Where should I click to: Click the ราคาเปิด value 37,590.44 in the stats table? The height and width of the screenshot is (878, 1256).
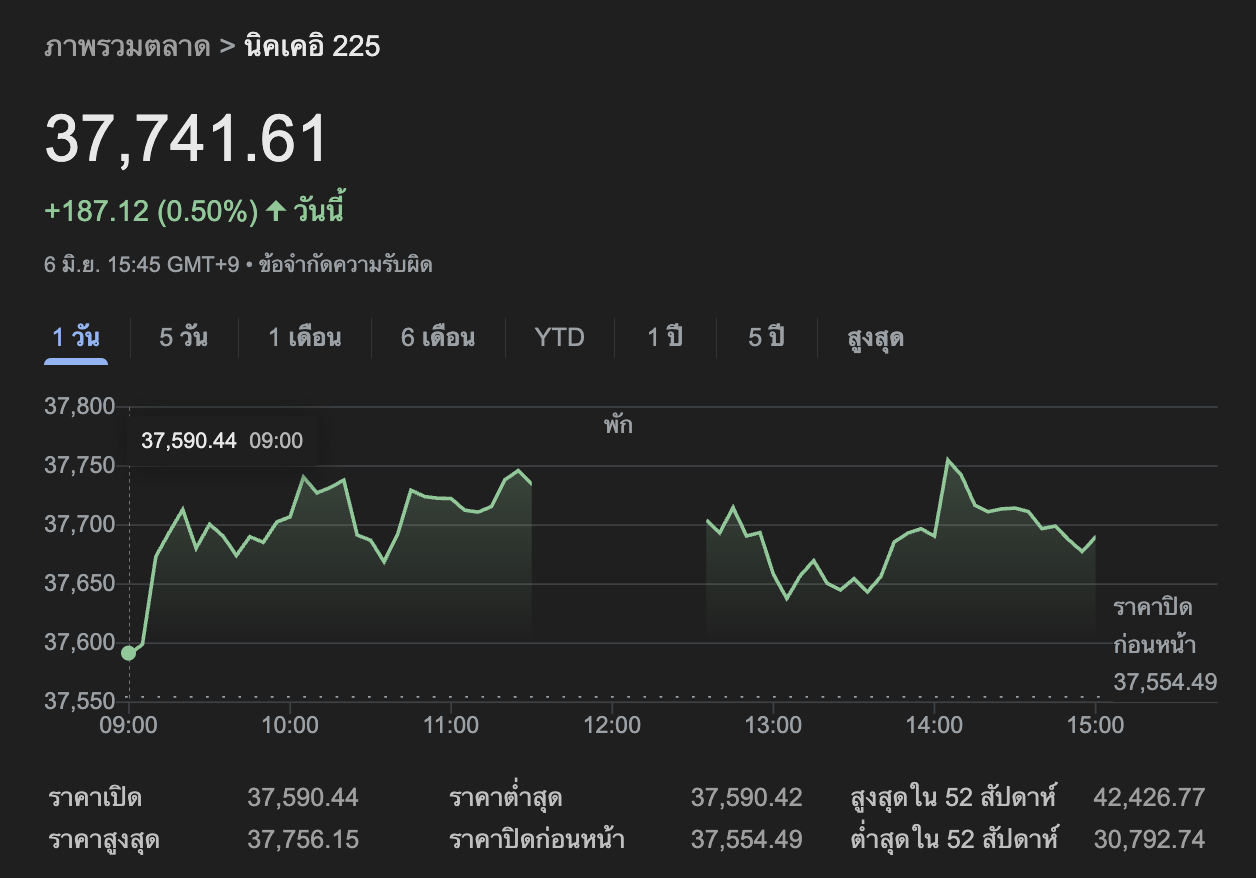point(303,798)
